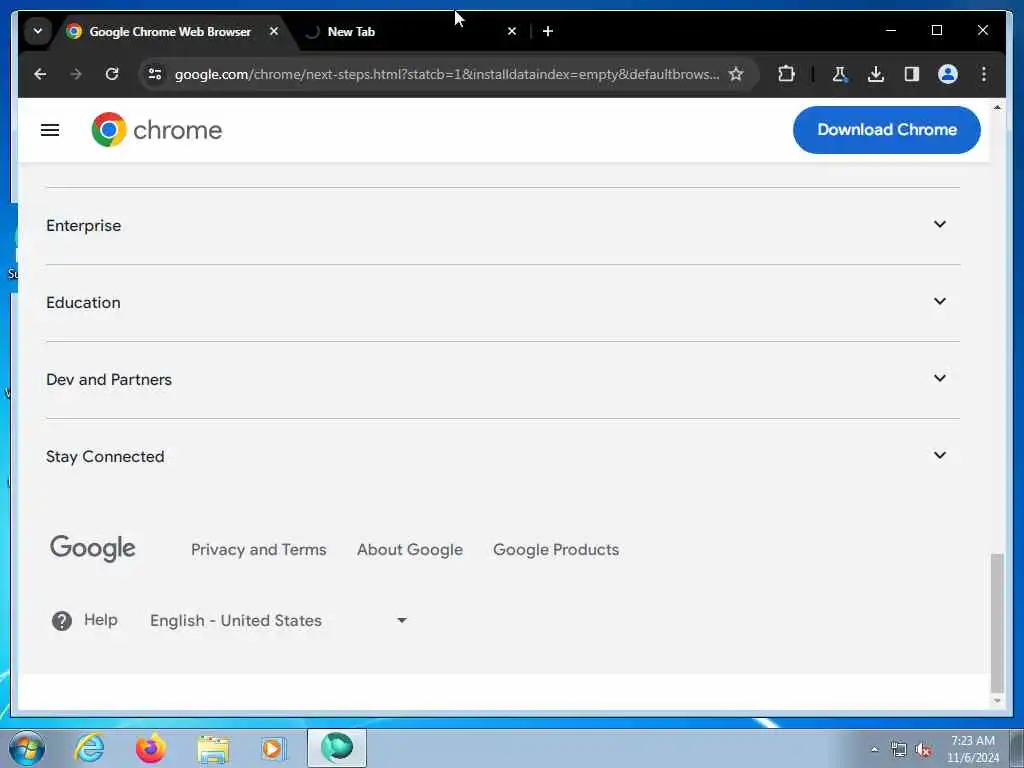Minimize the Chrome window

point(891,30)
